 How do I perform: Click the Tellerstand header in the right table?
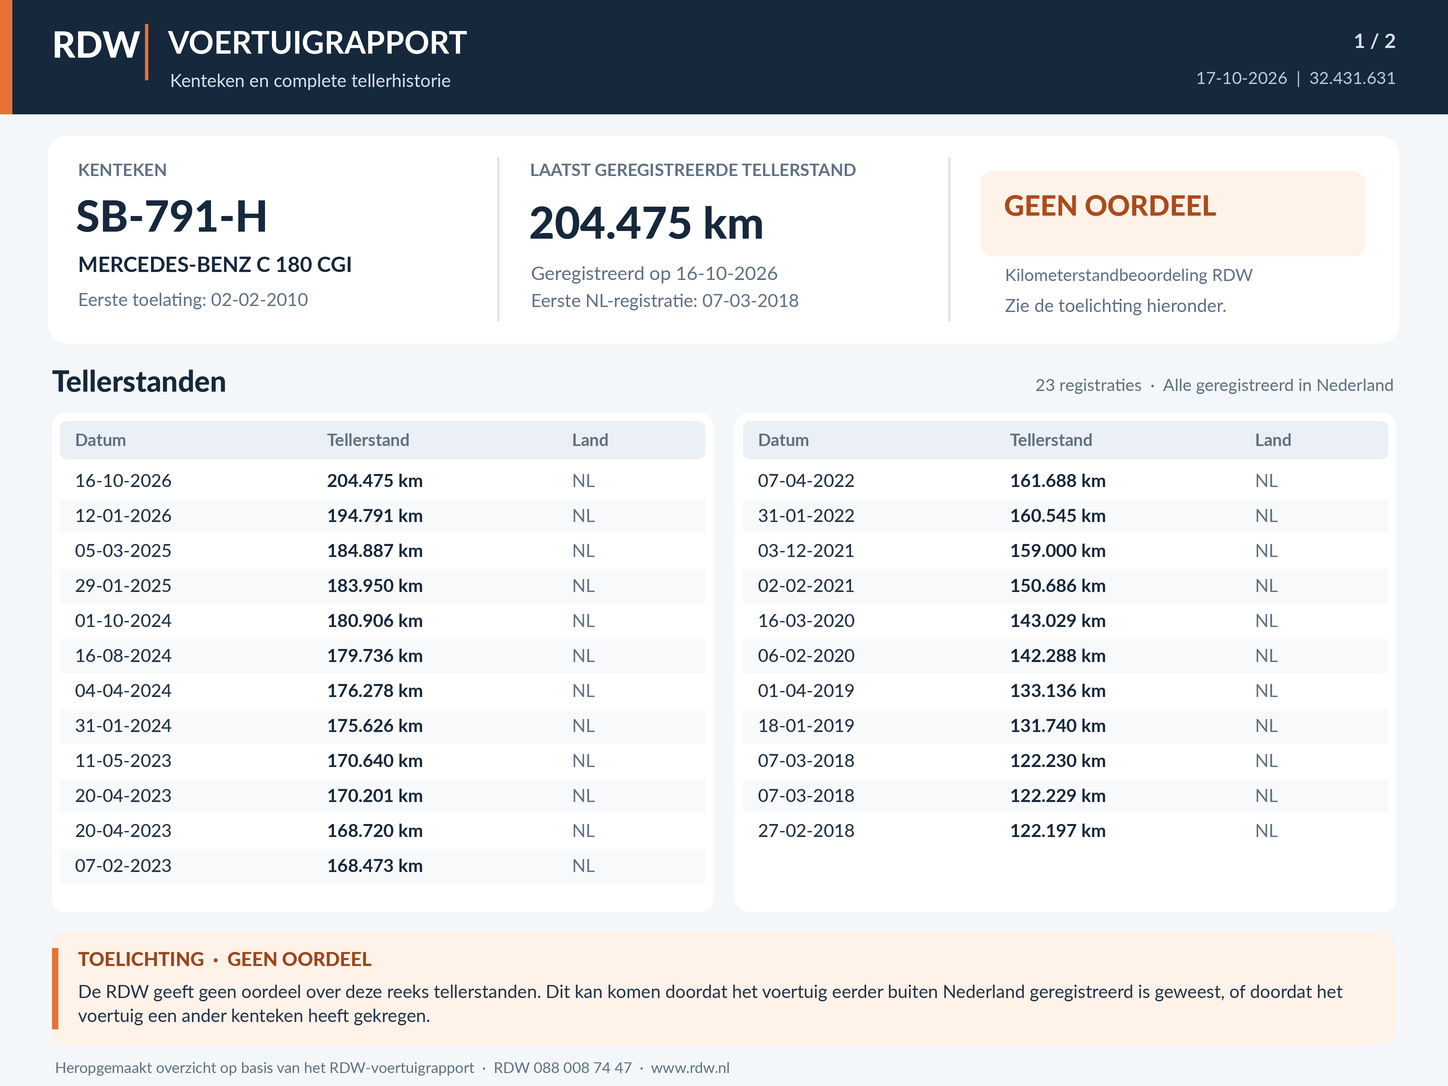point(1051,440)
